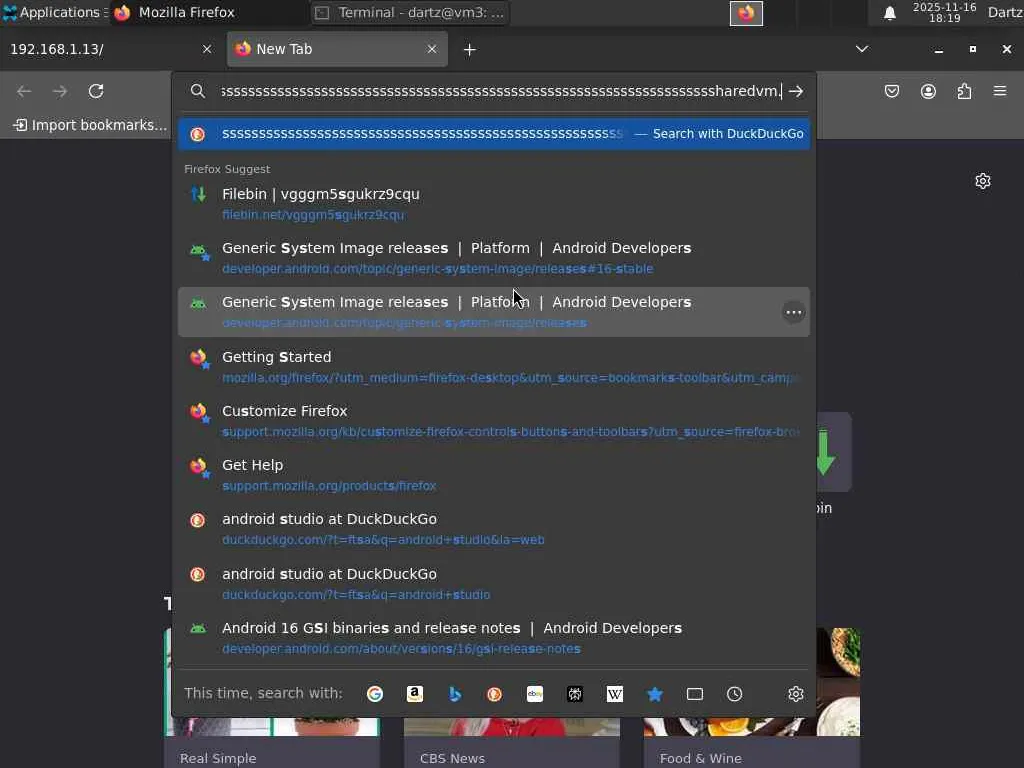Click Import bookmarks in bookmarks toolbar
This screenshot has height=768, width=1024.
[x=91, y=125]
